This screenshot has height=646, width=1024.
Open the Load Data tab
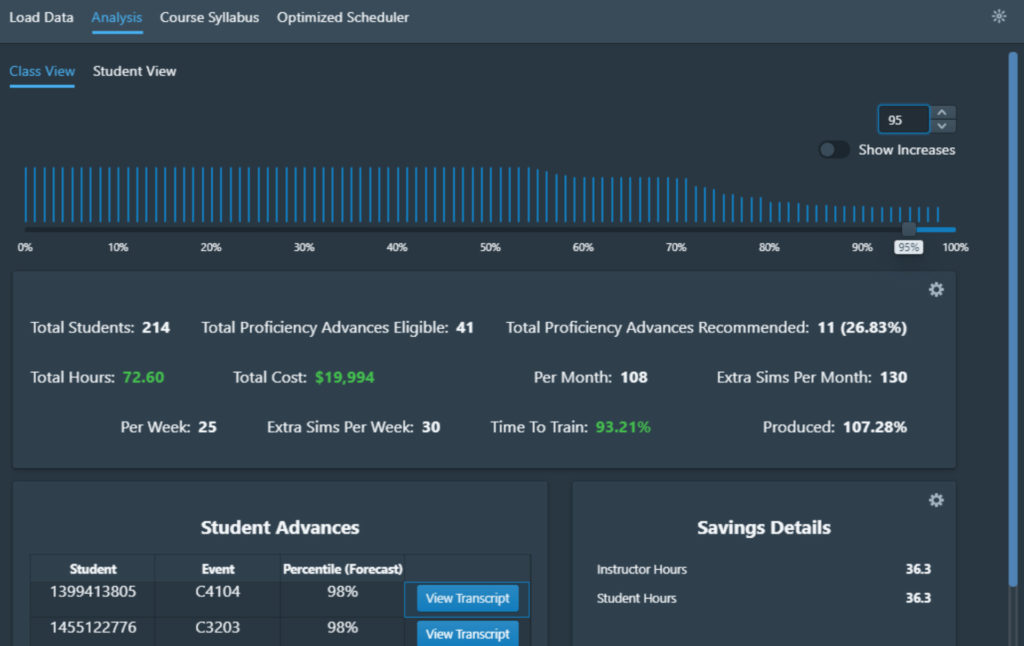[41, 17]
